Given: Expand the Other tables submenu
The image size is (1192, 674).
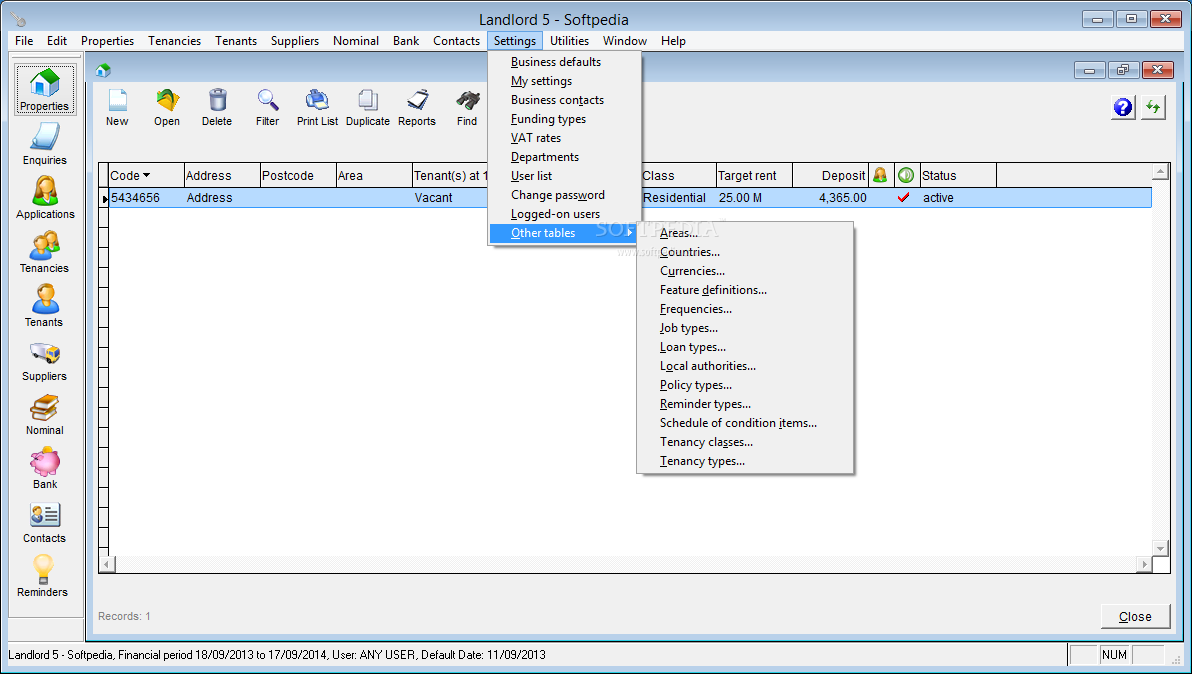Looking at the screenshot, I should 563,233.
